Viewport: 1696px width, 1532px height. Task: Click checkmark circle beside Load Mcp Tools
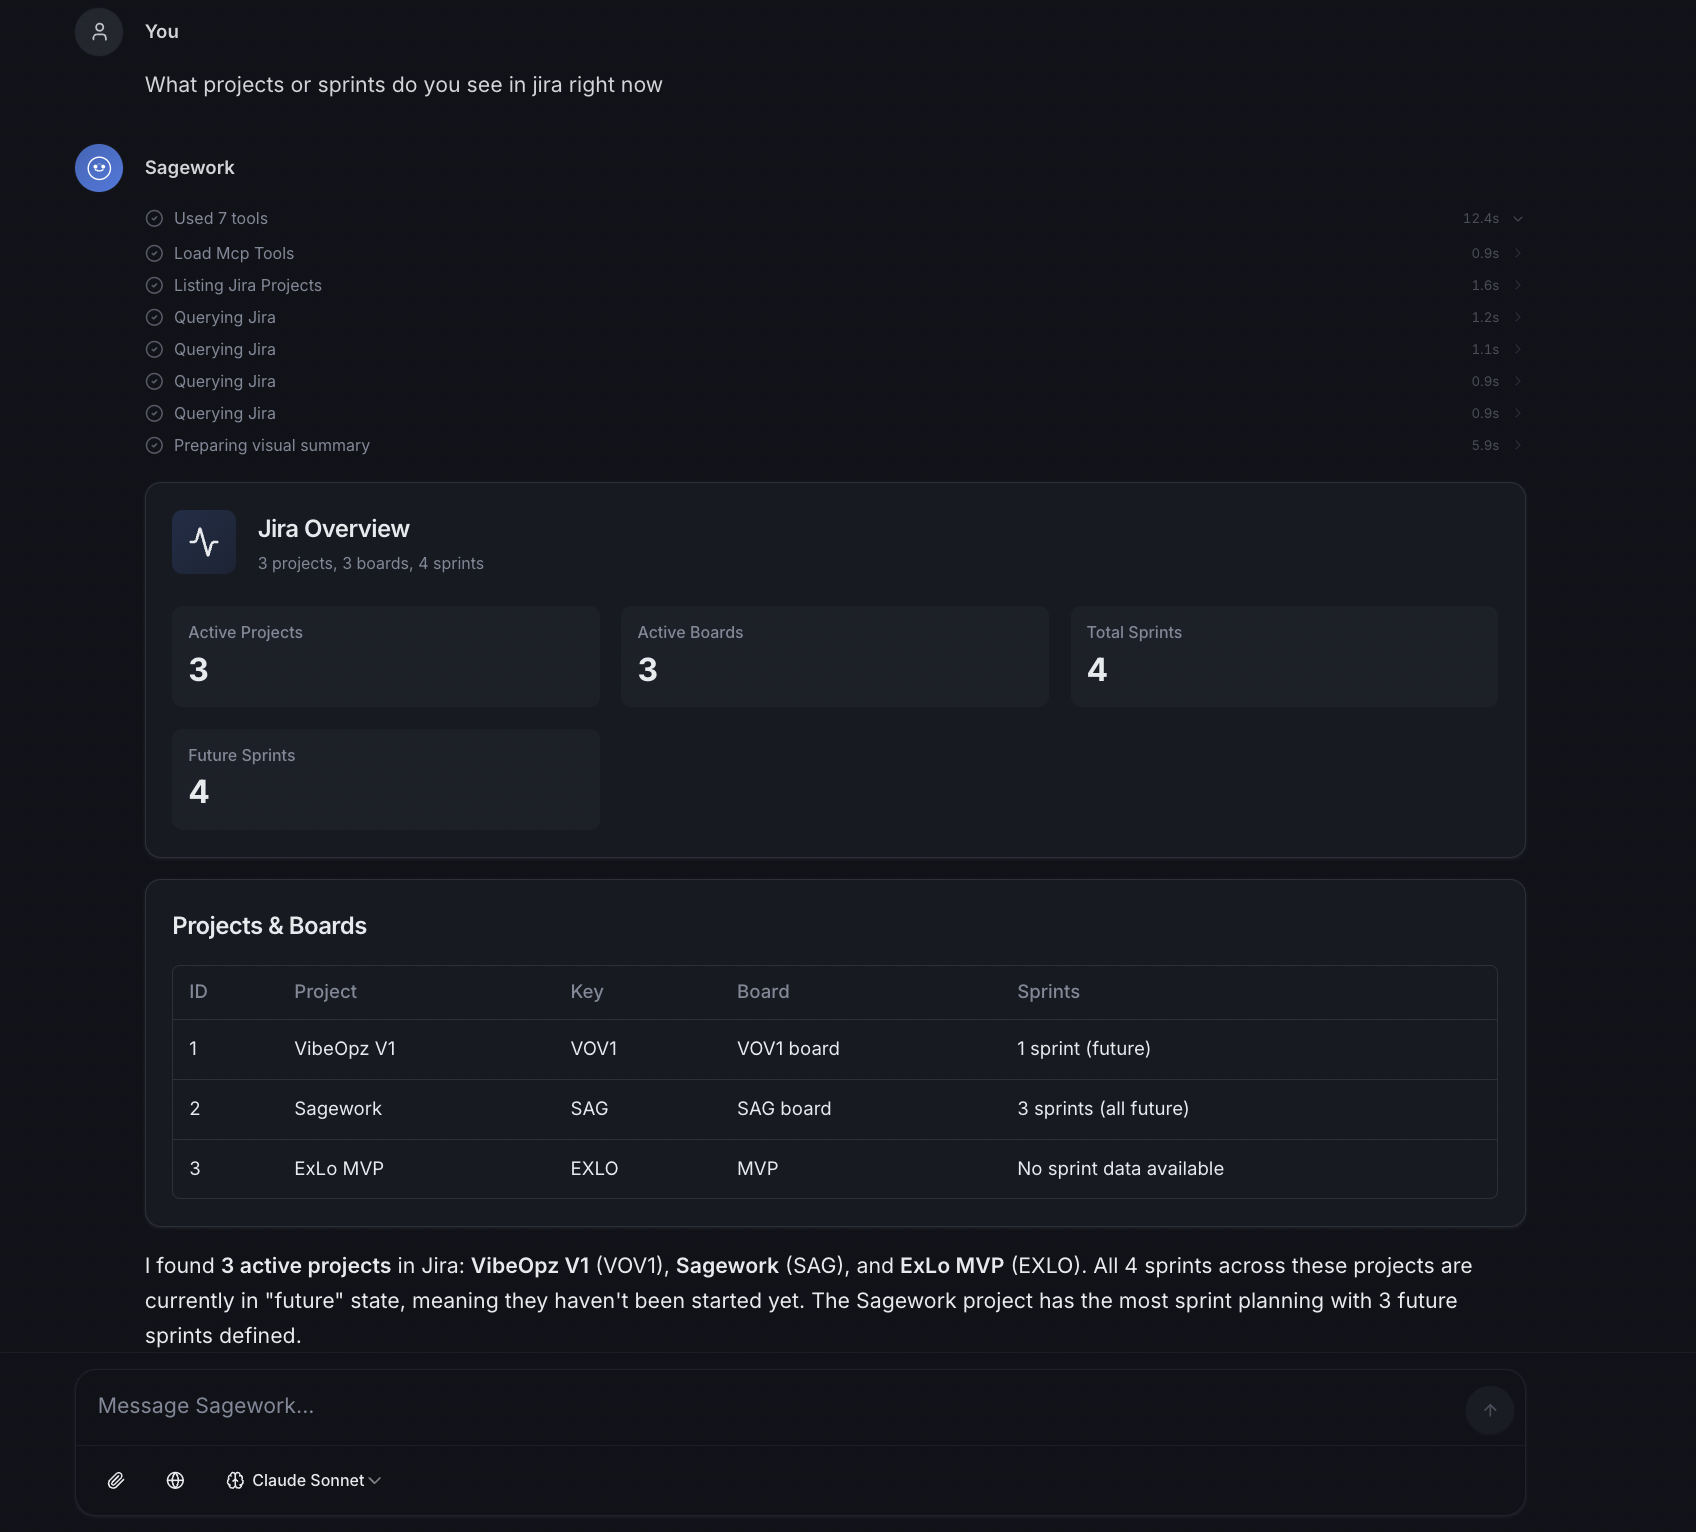(154, 253)
